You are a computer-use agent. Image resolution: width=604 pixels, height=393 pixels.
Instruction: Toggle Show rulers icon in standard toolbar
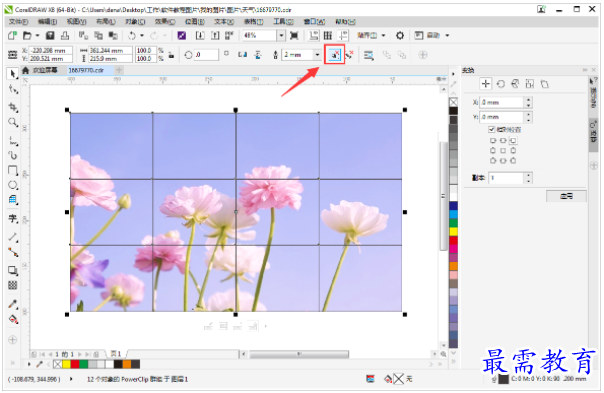click(x=314, y=35)
